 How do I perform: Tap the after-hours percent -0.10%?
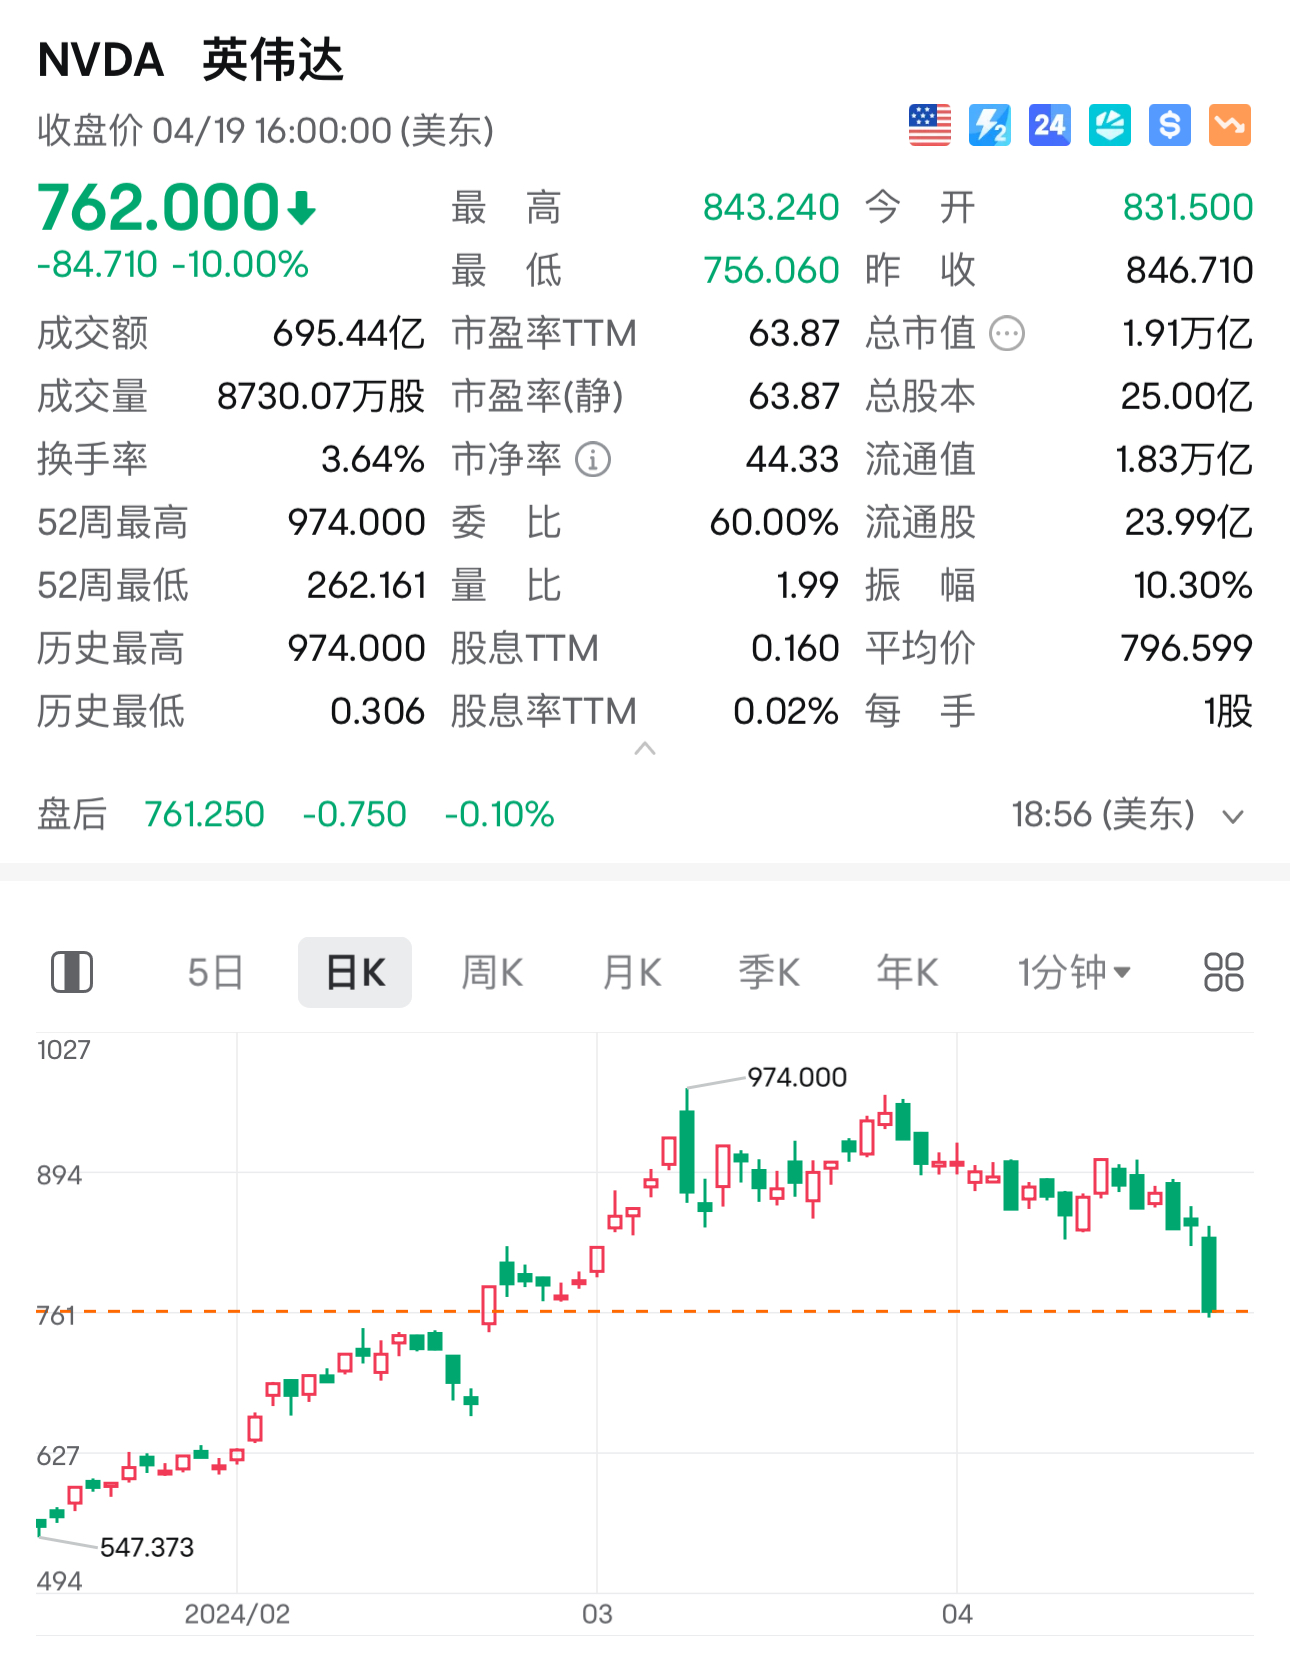[500, 815]
